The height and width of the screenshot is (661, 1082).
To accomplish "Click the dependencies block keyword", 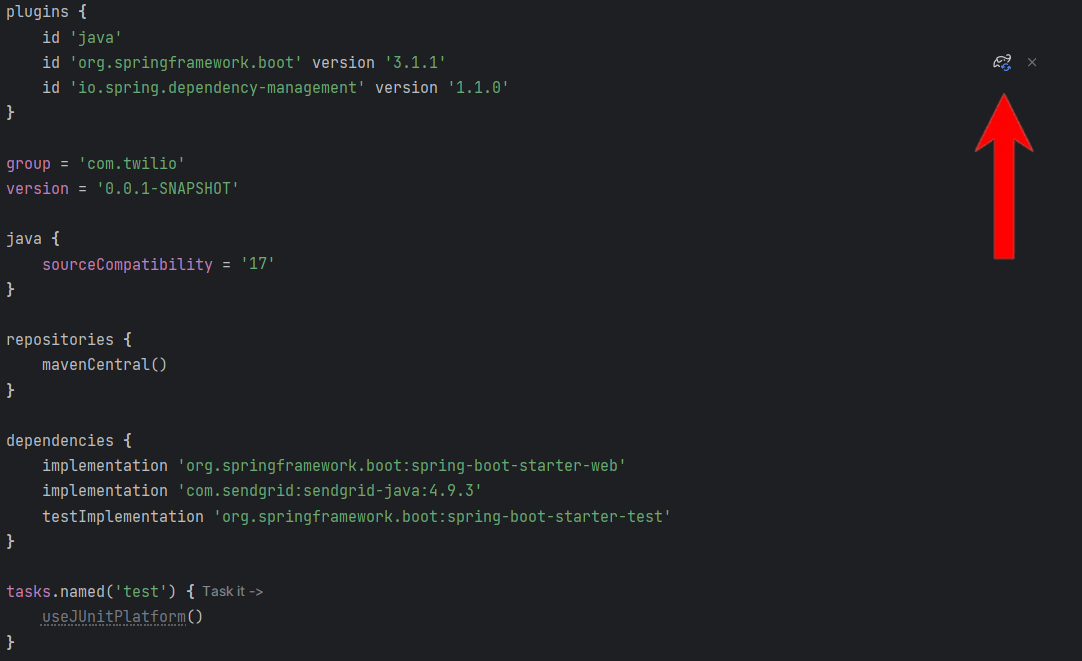I will pos(60,440).
